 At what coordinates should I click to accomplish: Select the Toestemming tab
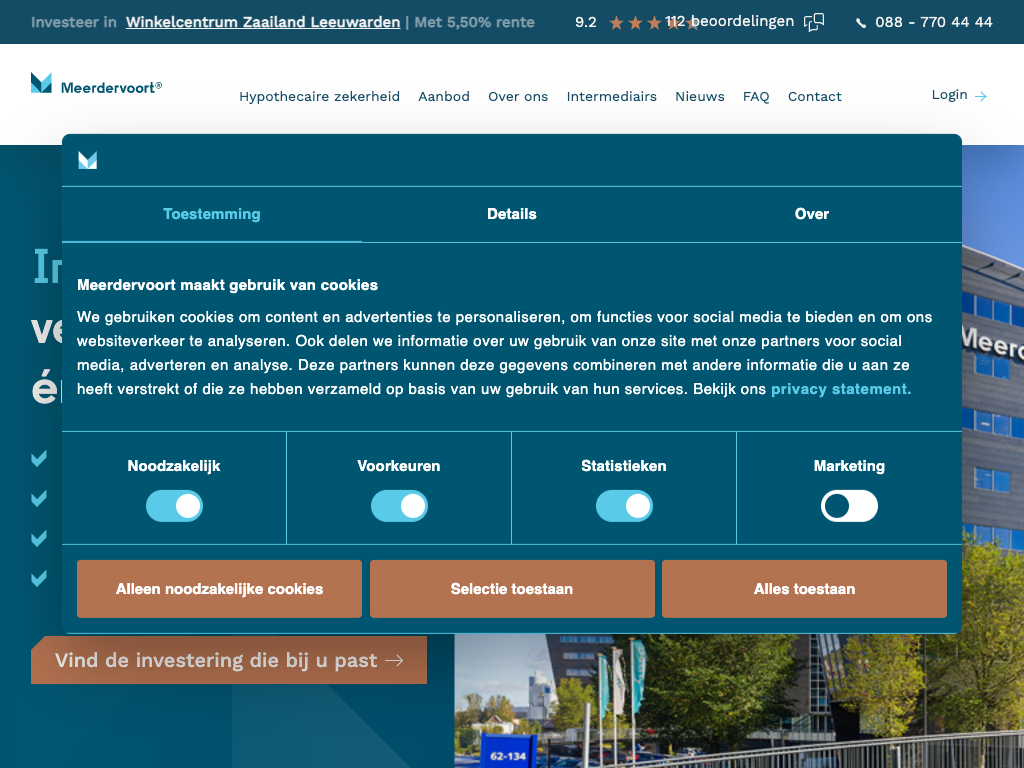[x=212, y=214]
